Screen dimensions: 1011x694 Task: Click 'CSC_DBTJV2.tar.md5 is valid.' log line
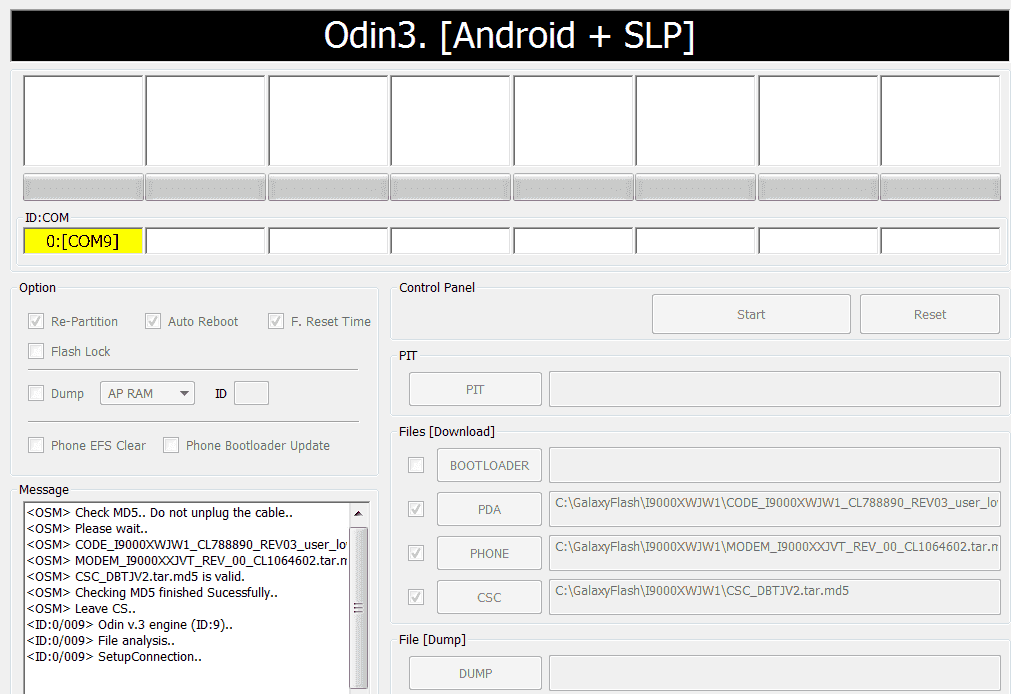point(136,577)
